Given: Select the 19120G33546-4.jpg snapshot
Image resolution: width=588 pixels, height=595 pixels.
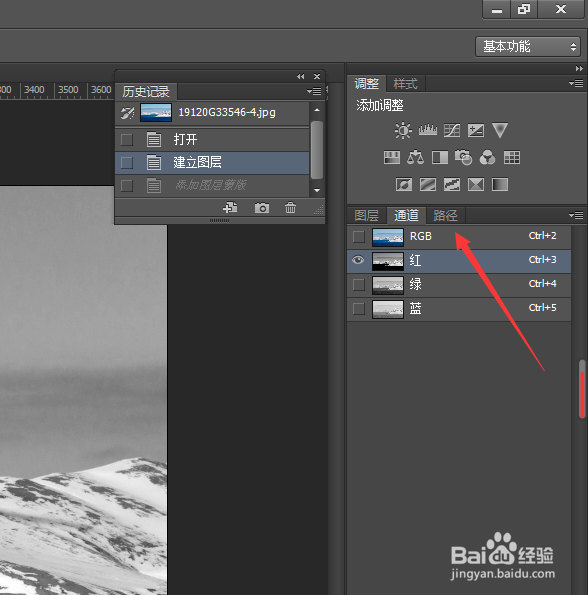Looking at the screenshot, I should click(x=212, y=113).
